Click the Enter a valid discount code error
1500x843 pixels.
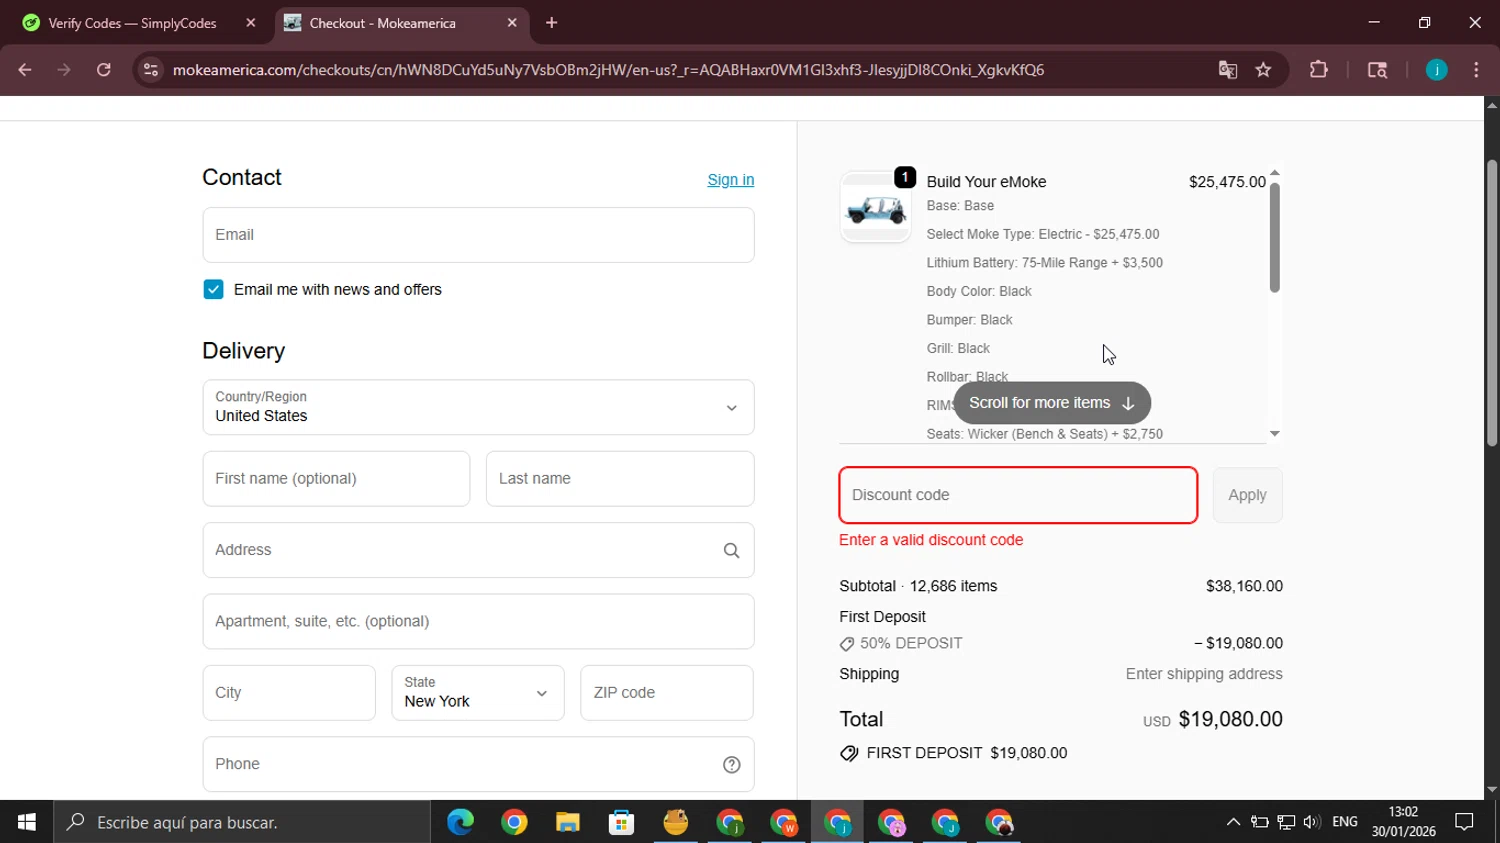(931, 540)
